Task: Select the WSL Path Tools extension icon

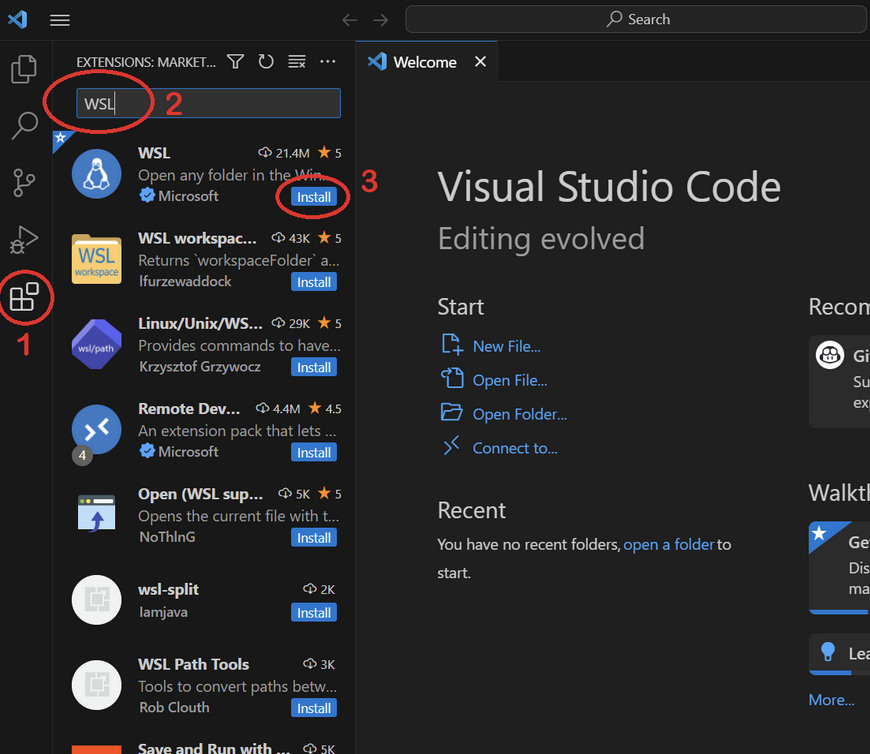Action: (x=97, y=685)
